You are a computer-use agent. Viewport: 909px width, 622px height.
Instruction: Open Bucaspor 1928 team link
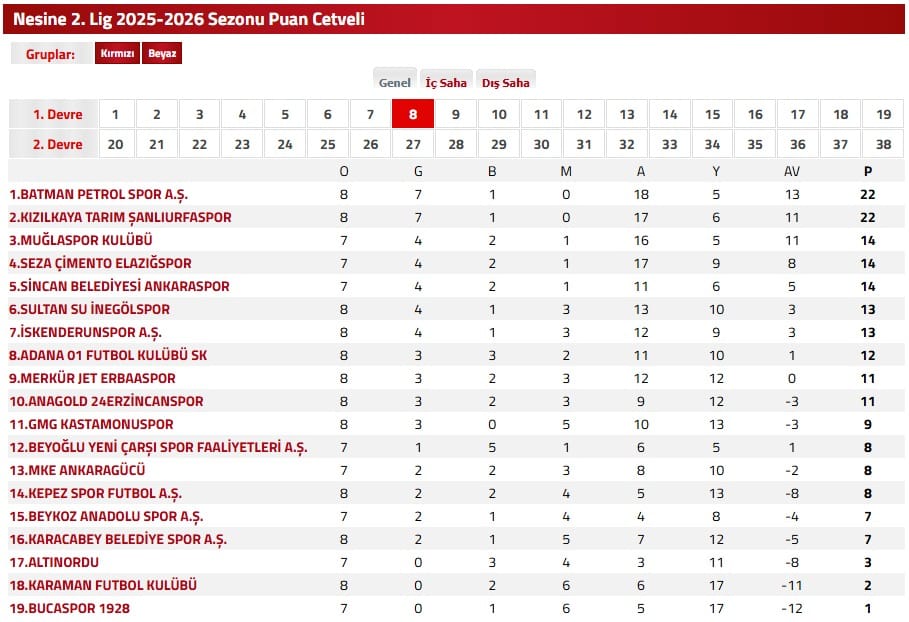(x=69, y=608)
